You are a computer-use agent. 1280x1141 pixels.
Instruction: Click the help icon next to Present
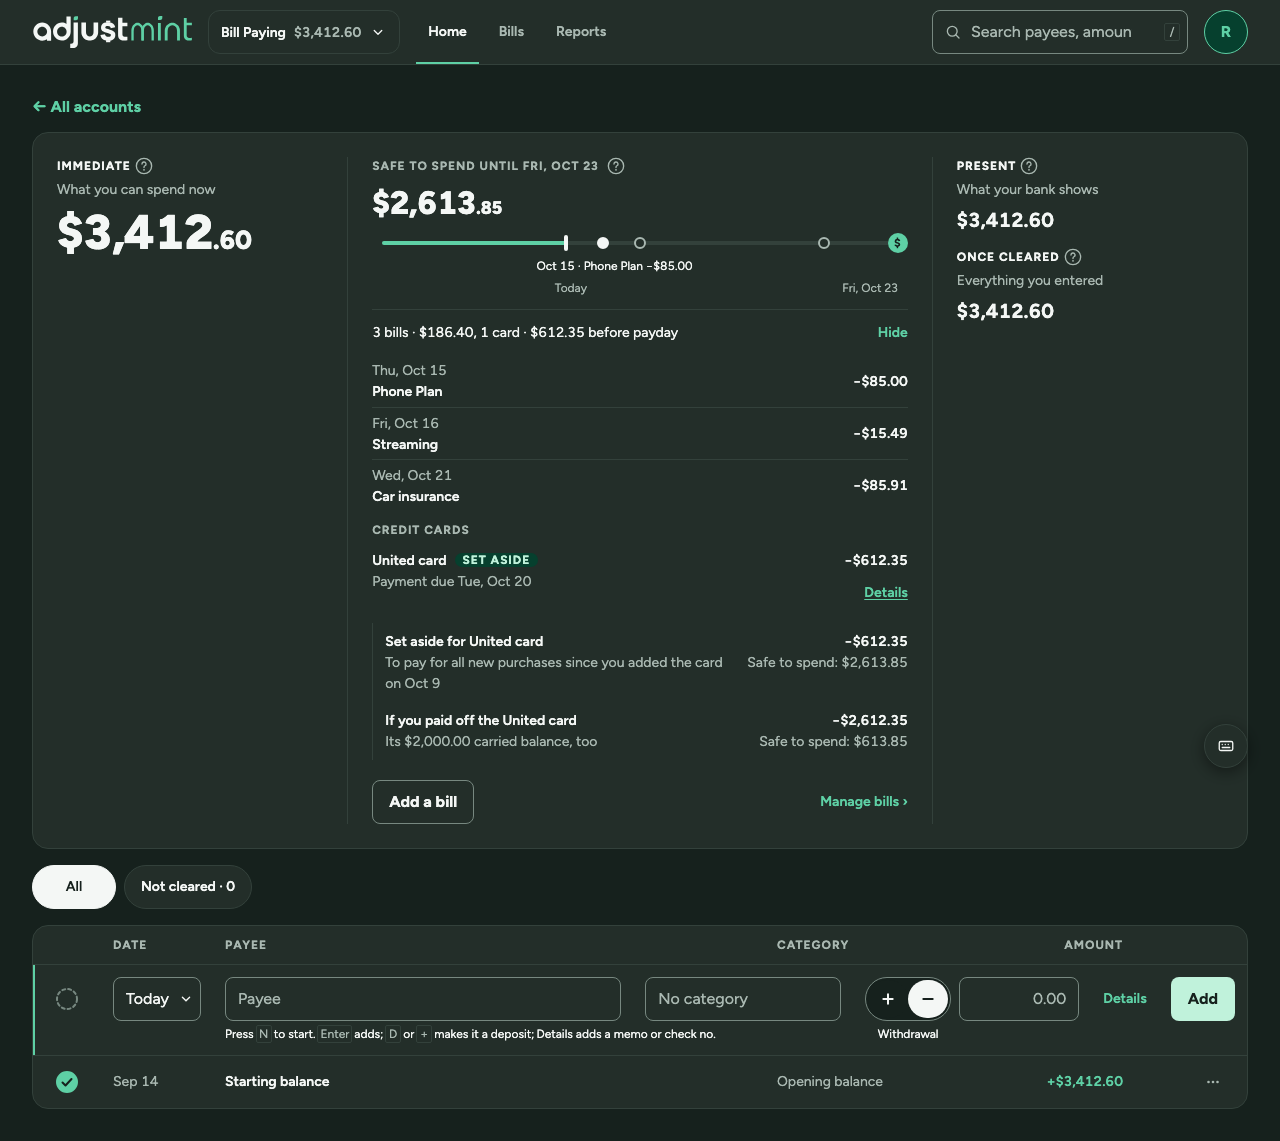pos(1029,166)
